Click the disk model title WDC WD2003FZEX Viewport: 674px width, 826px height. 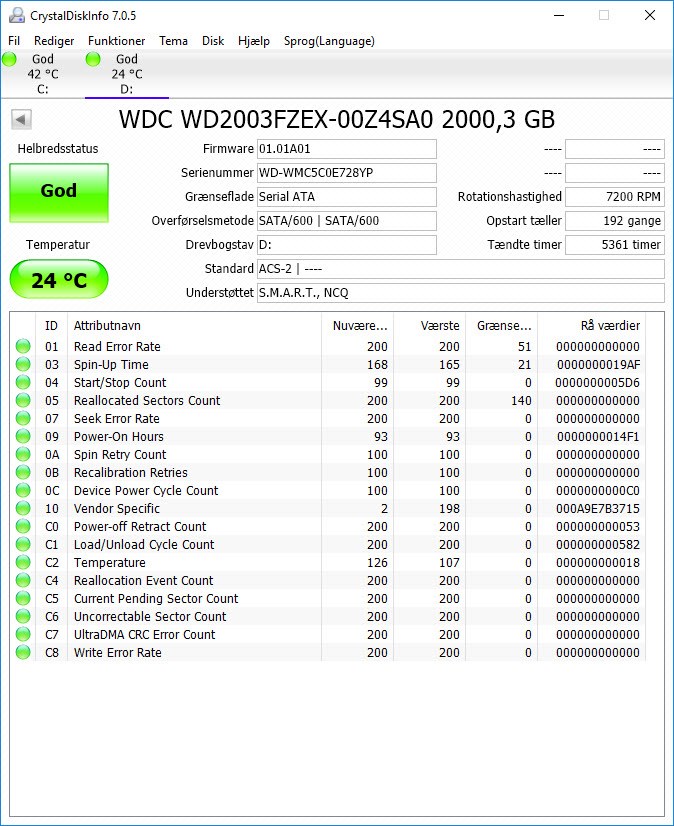click(x=337, y=120)
